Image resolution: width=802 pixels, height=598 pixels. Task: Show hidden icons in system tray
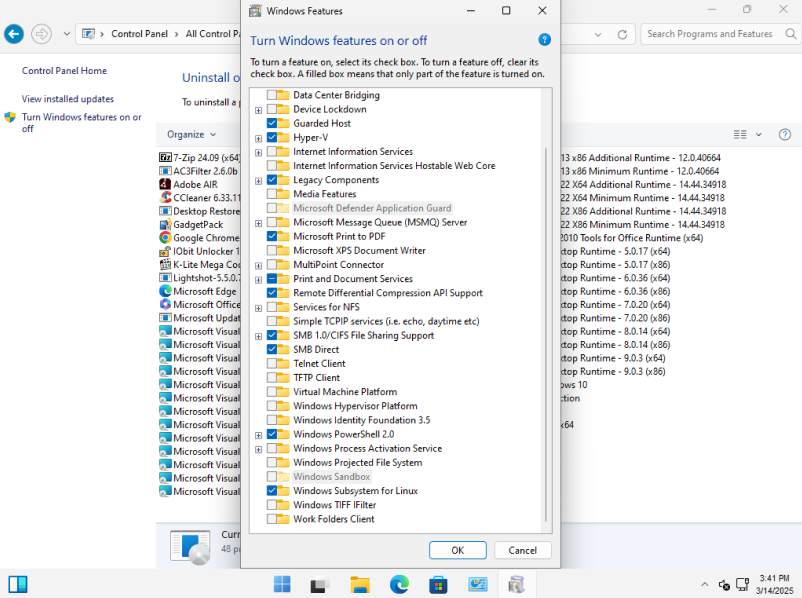(x=705, y=584)
